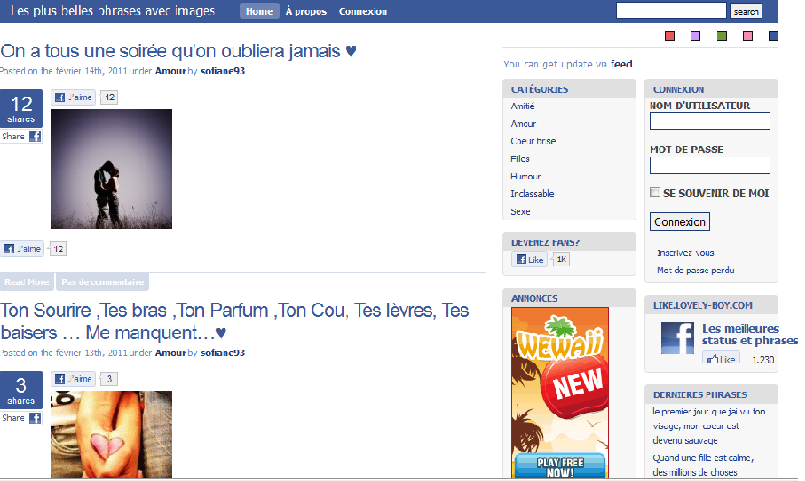Viewport: 805px width, 481px height.
Task: Open the Cœur brisé category
Action: (533, 141)
